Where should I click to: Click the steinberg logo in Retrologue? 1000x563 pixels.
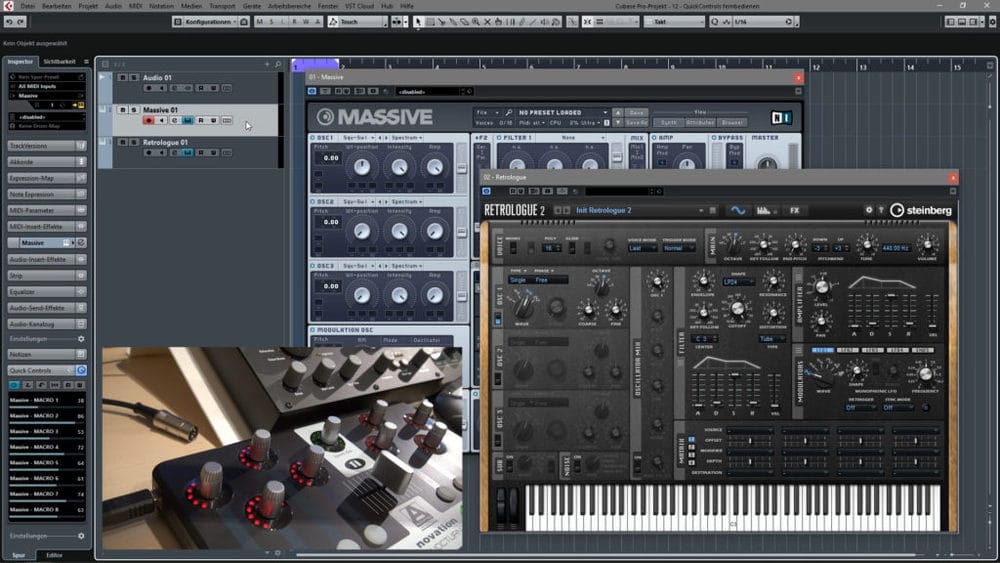click(x=921, y=210)
